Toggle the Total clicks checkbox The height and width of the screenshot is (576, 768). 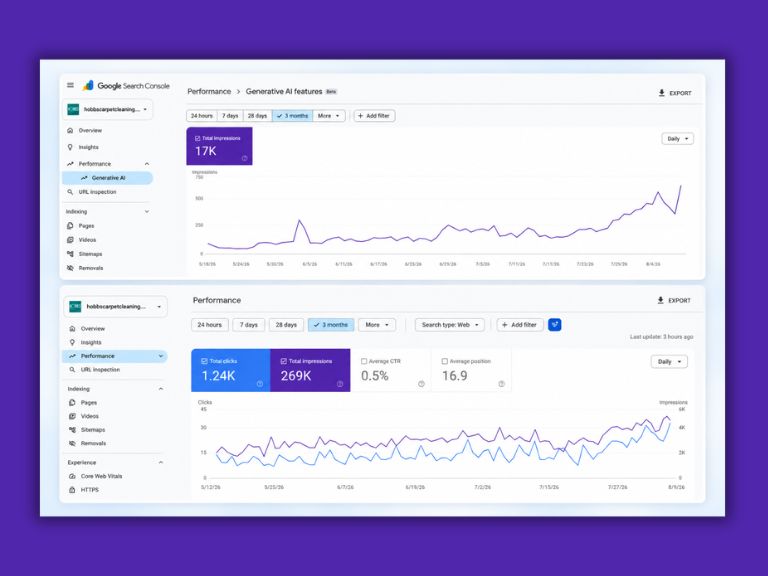(204, 361)
